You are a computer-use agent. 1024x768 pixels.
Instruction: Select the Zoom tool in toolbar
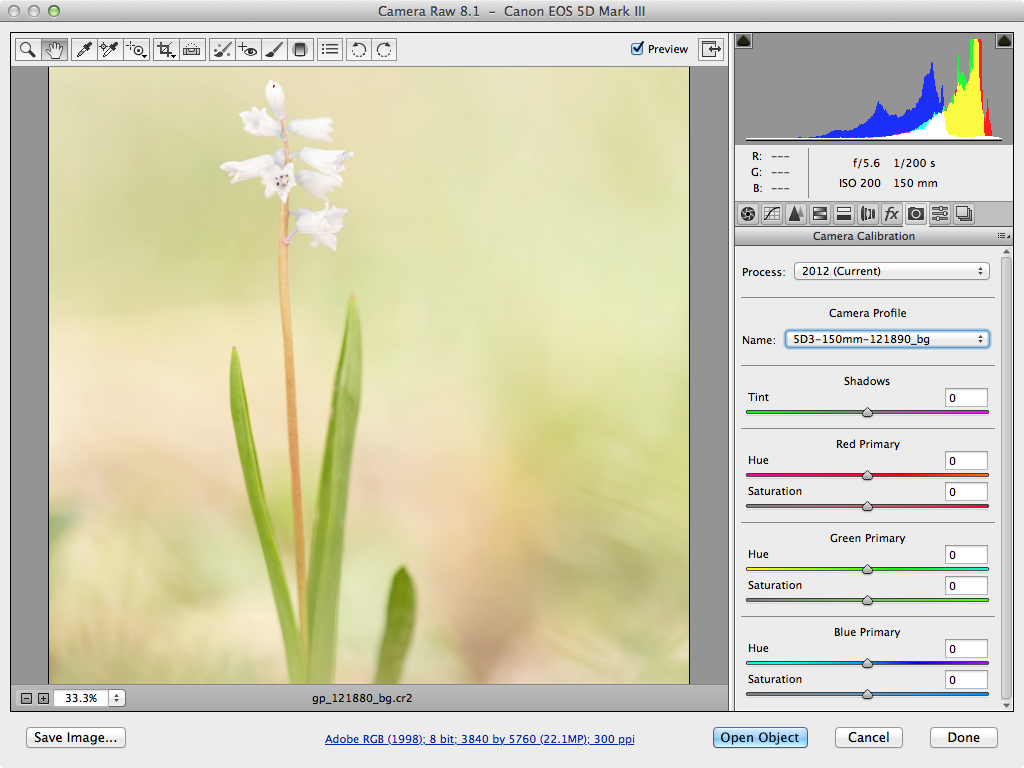pos(28,50)
